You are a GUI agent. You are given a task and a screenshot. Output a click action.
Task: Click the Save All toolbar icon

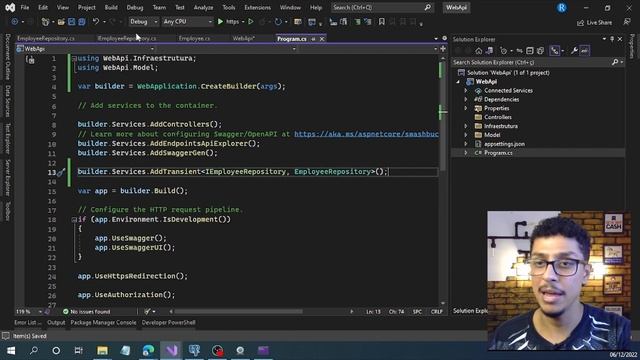(x=82, y=22)
